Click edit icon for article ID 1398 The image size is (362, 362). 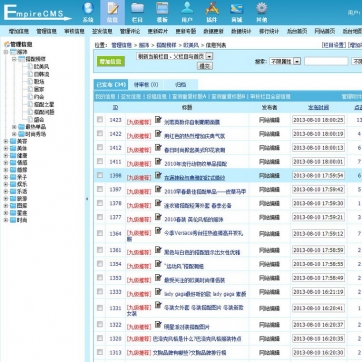[x=158, y=175]
